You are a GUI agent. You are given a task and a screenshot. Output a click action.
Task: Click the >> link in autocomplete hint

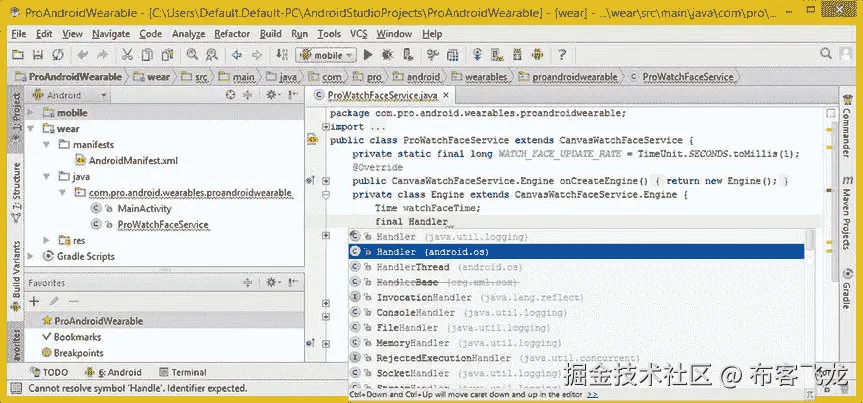[593, 394]
